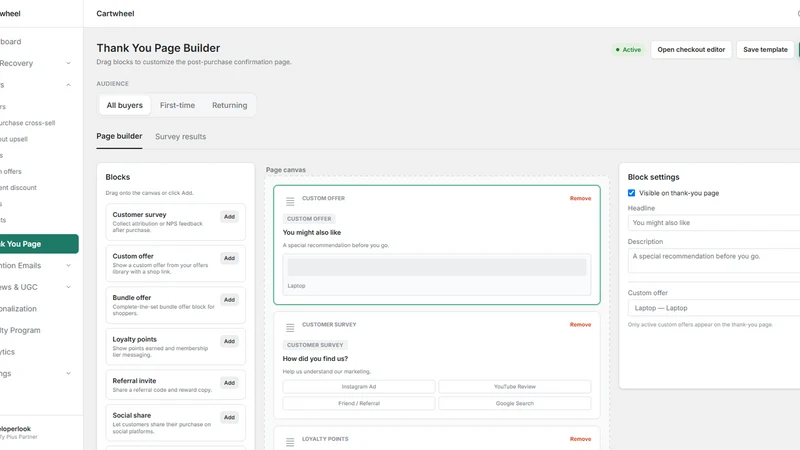Click the Laptop product image placeholder
This screenshot has width=800, height=450.
click(437, 267)
